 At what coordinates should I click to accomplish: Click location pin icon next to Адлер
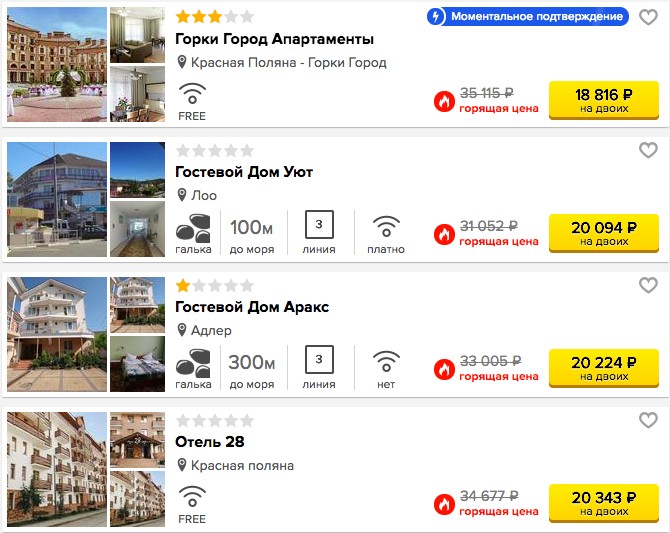(182, 330)
